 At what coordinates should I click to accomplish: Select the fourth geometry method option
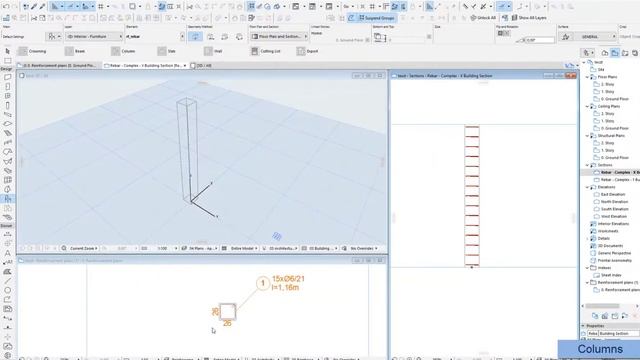(239, 37)
